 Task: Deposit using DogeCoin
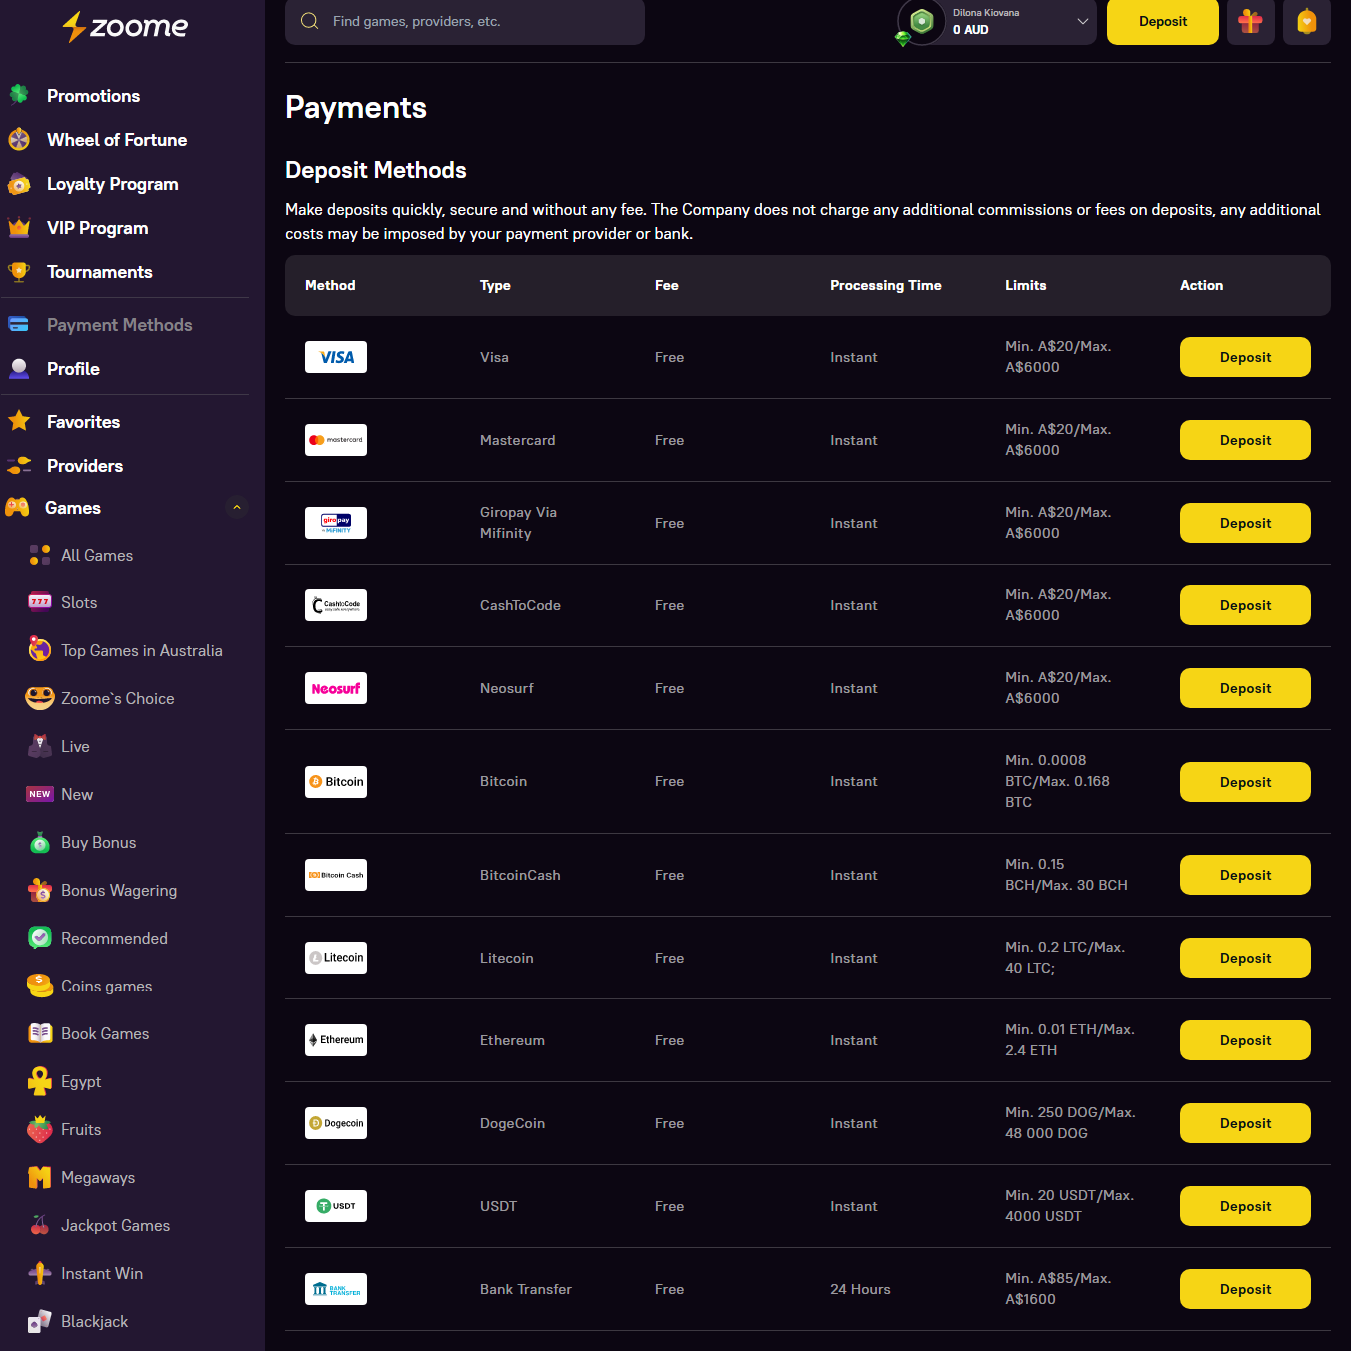(1245, 1123)
